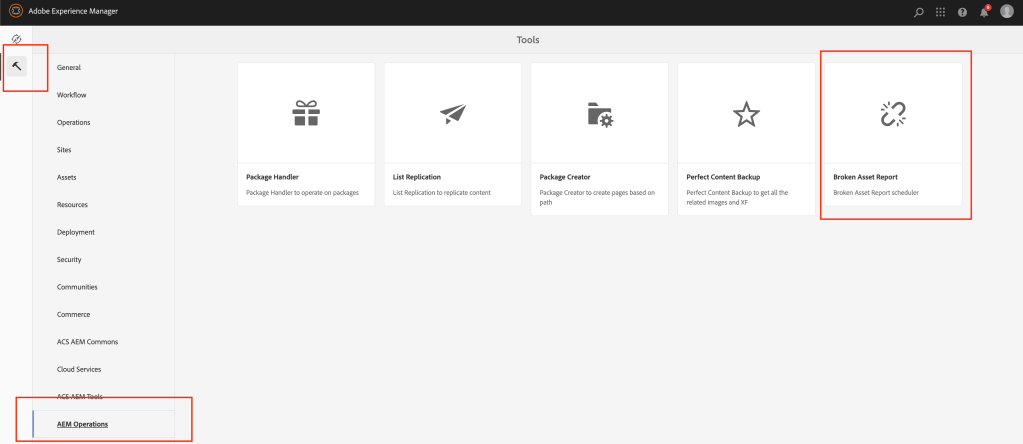Open the Broken Asset Report link icon
1023x444 pixels.
(892, 114)
